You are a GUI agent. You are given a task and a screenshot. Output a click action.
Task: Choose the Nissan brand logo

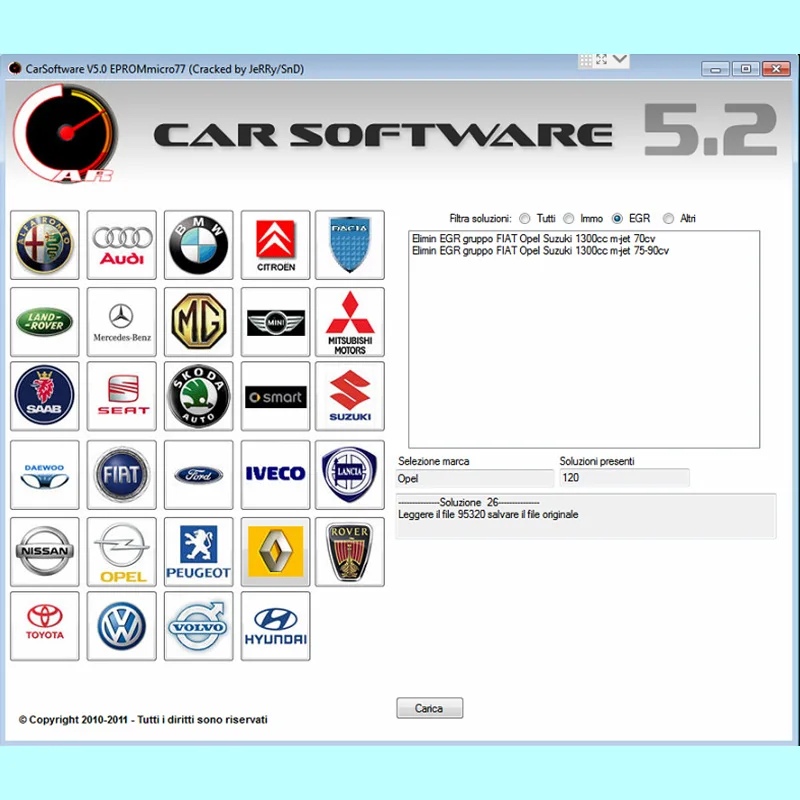click(x=45, y=552)
